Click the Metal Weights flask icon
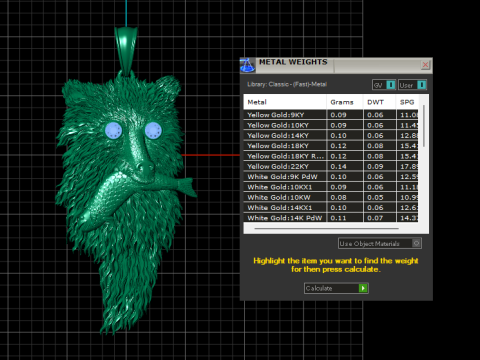Viewport: 480px width, 360px height. point(247,65)
